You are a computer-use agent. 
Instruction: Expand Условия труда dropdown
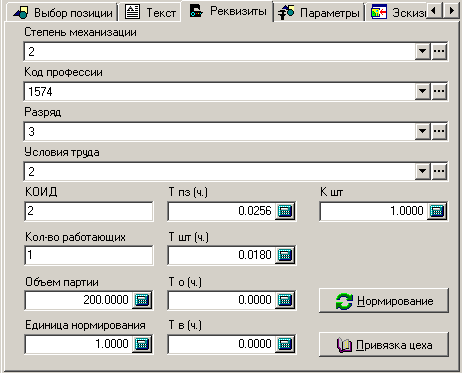pos(423,171)
